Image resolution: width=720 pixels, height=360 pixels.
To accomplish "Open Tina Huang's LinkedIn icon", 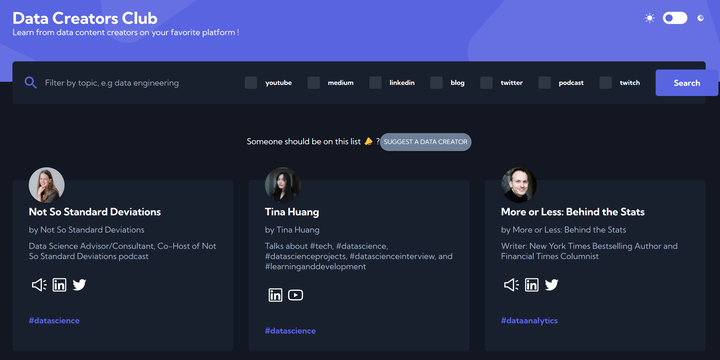I will click(276, 295).
